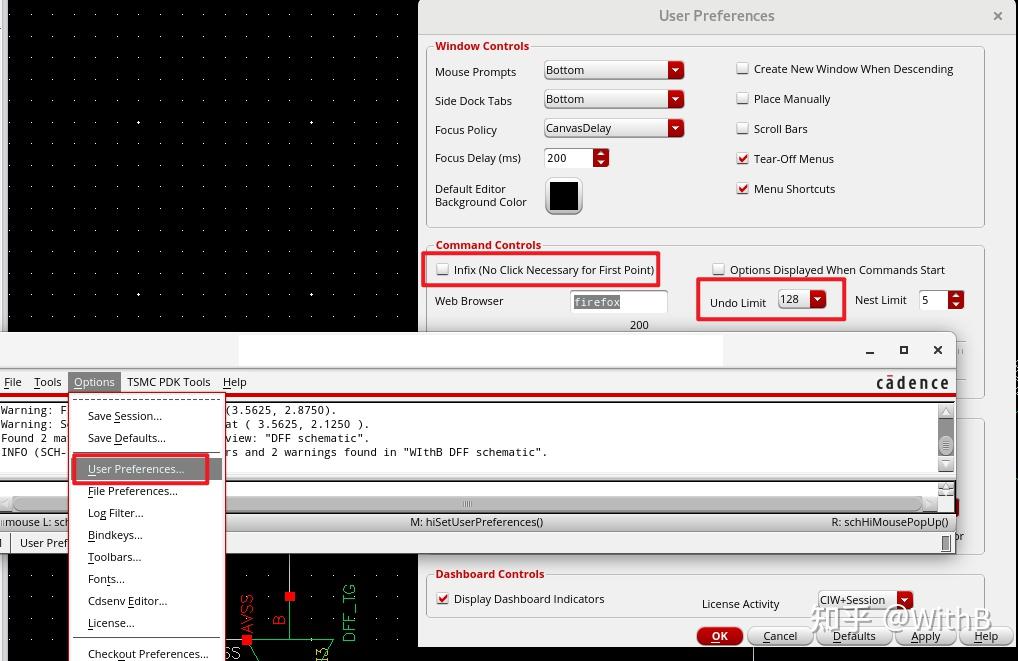Change the Default Editor Background Color swatch
Image resolution: width=1018 pixels, height=661 pixels.
tap(562, 196)
